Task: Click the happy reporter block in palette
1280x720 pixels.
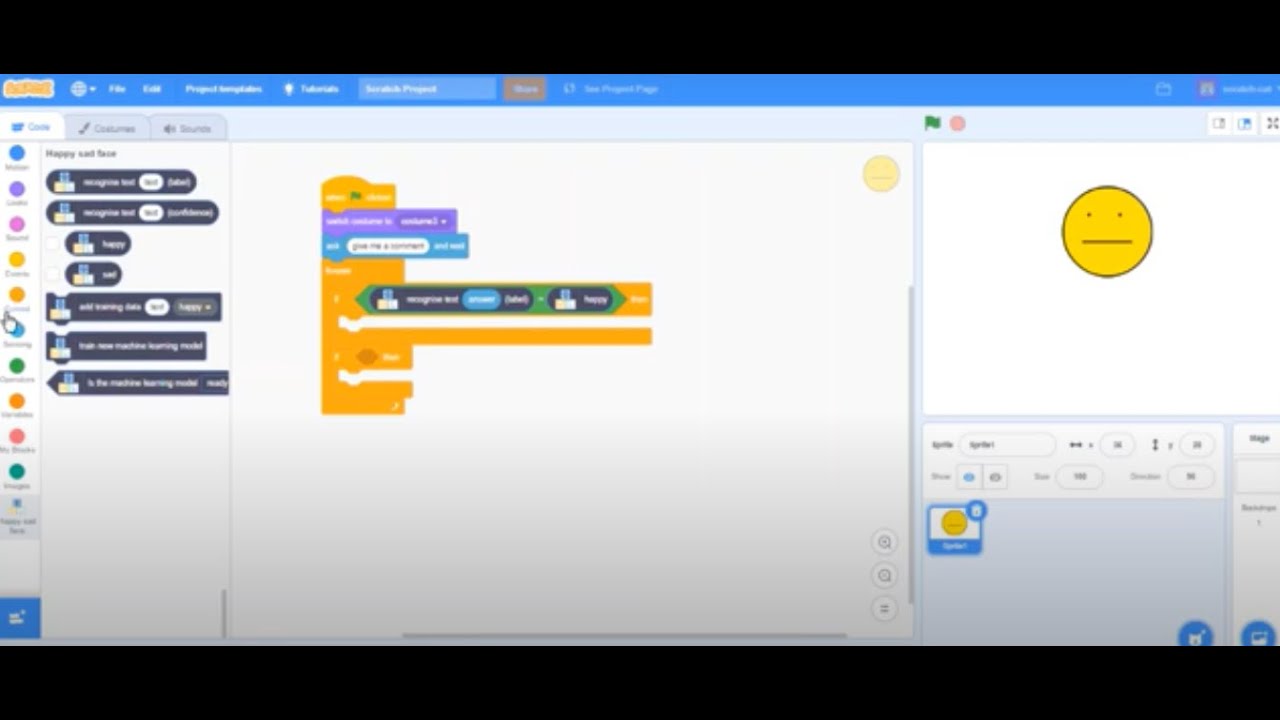Action: pos(98,243)
